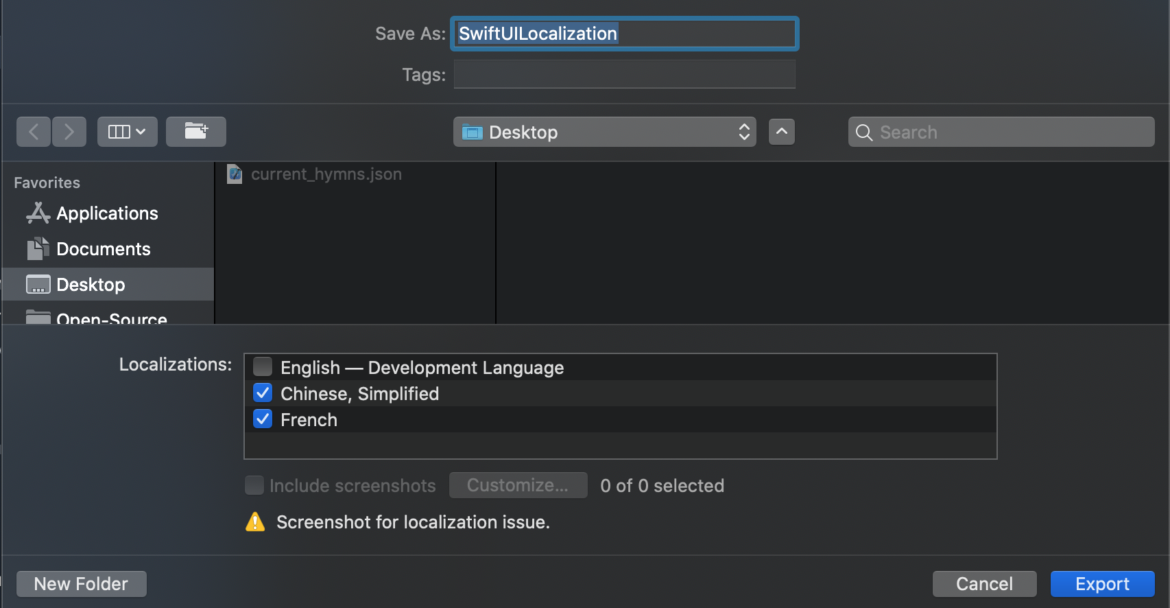Click the Export button

[1102, 583]
